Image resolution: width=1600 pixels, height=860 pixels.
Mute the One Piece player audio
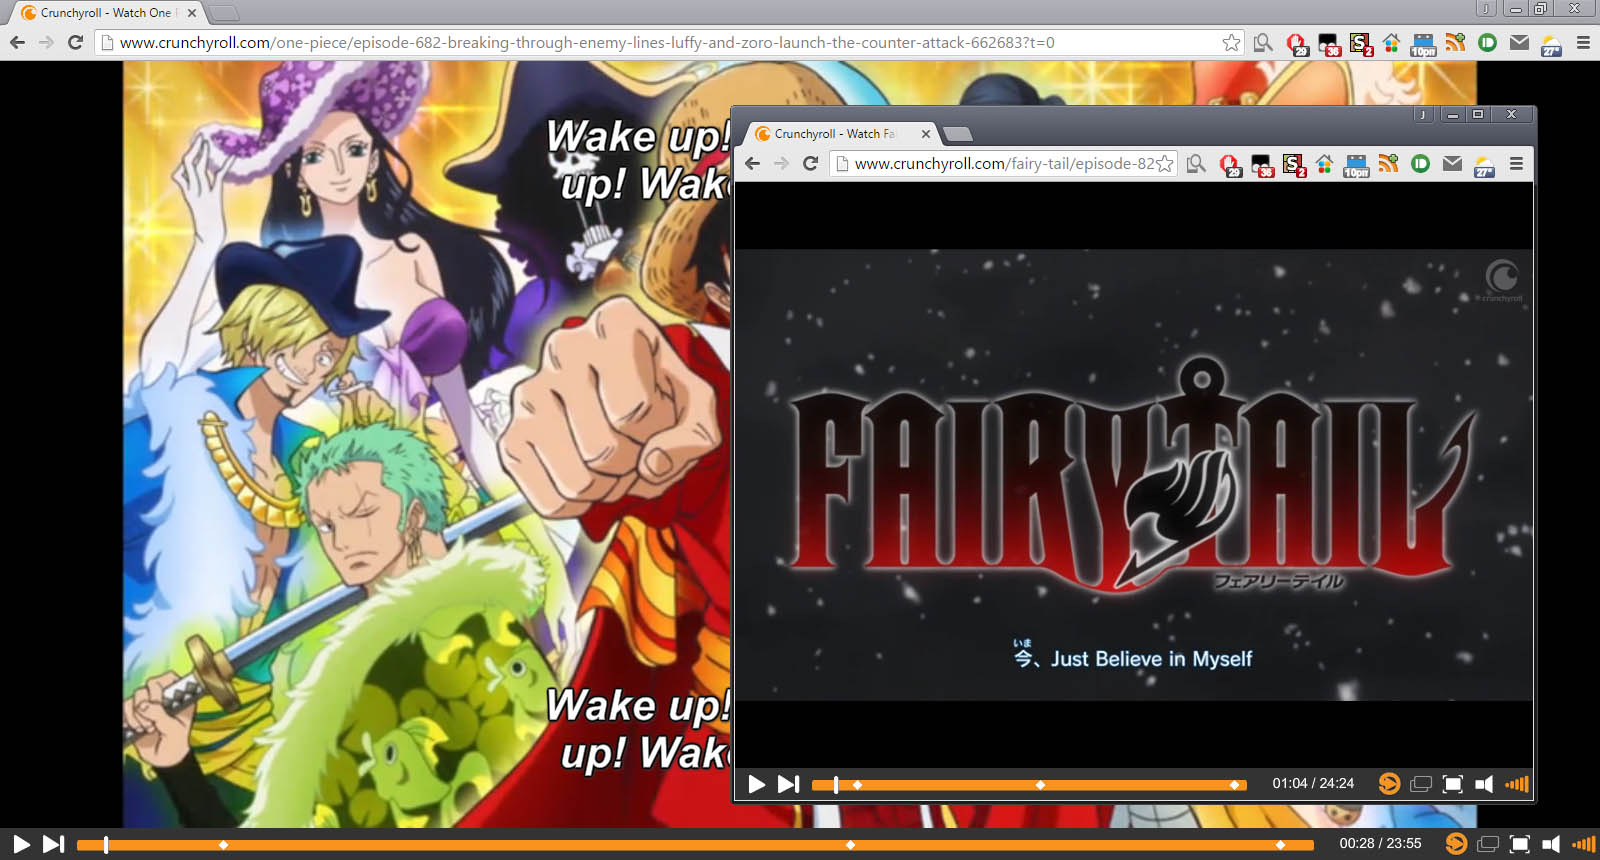pyautogui.click(x=1551, y=844)
